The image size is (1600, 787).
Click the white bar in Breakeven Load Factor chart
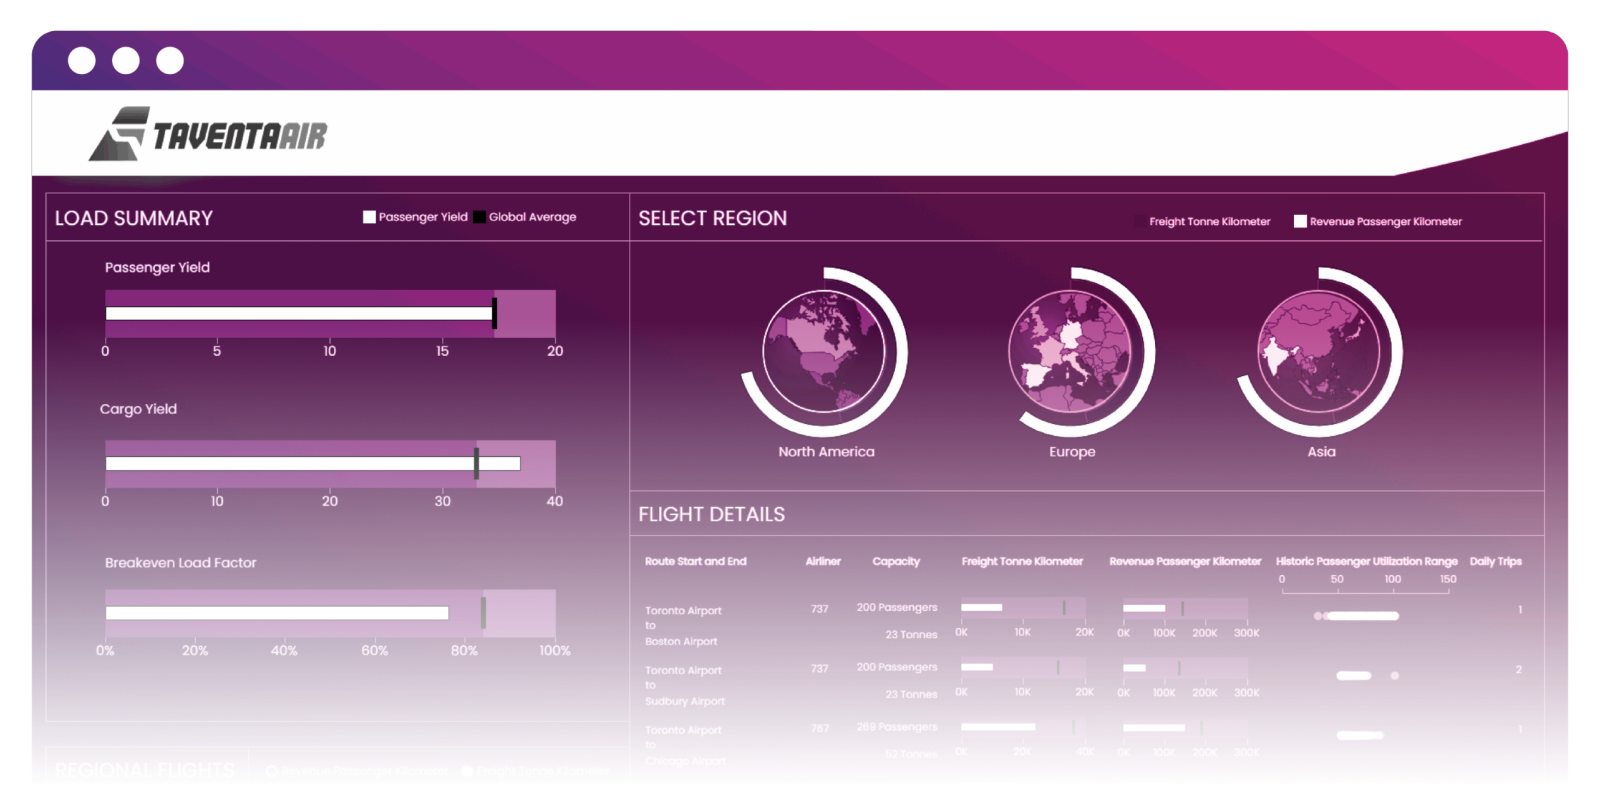[x=277, y=613]
